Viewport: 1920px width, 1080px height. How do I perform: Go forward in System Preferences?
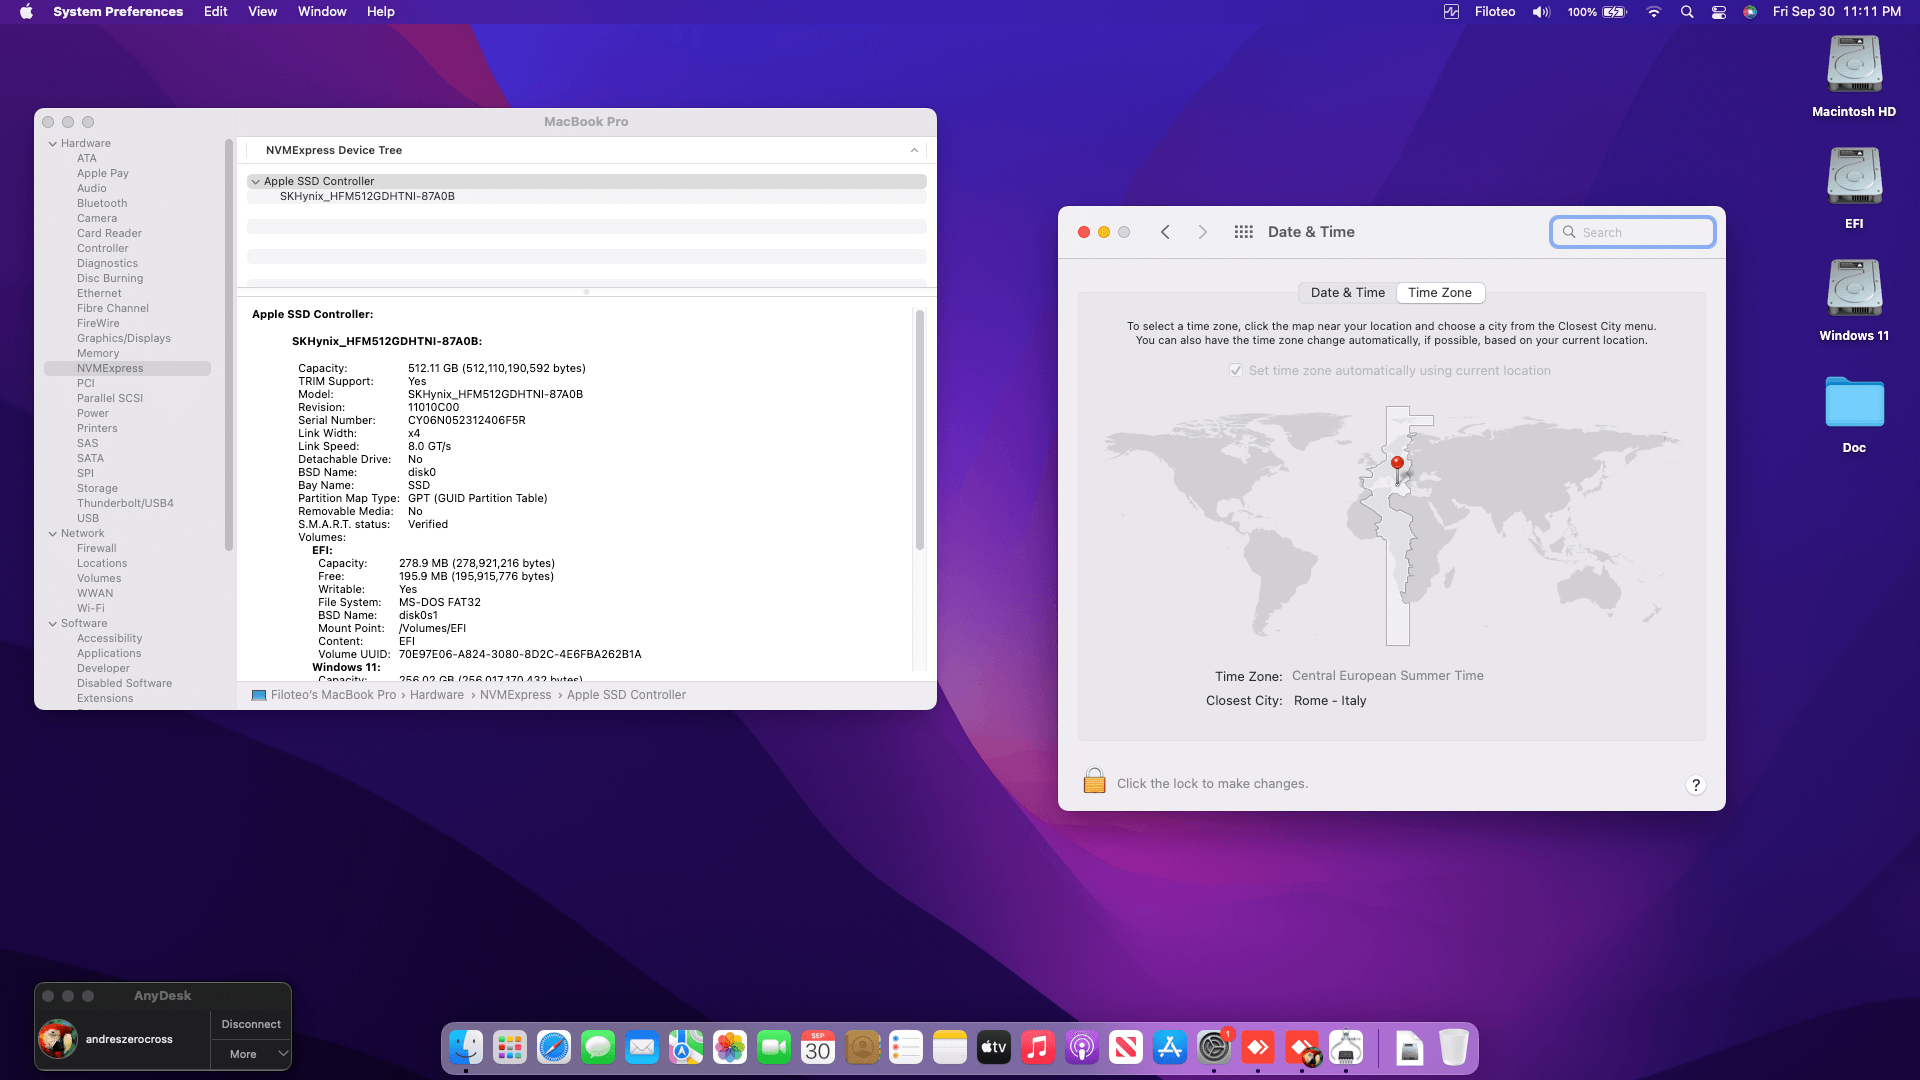(1203, 232)
